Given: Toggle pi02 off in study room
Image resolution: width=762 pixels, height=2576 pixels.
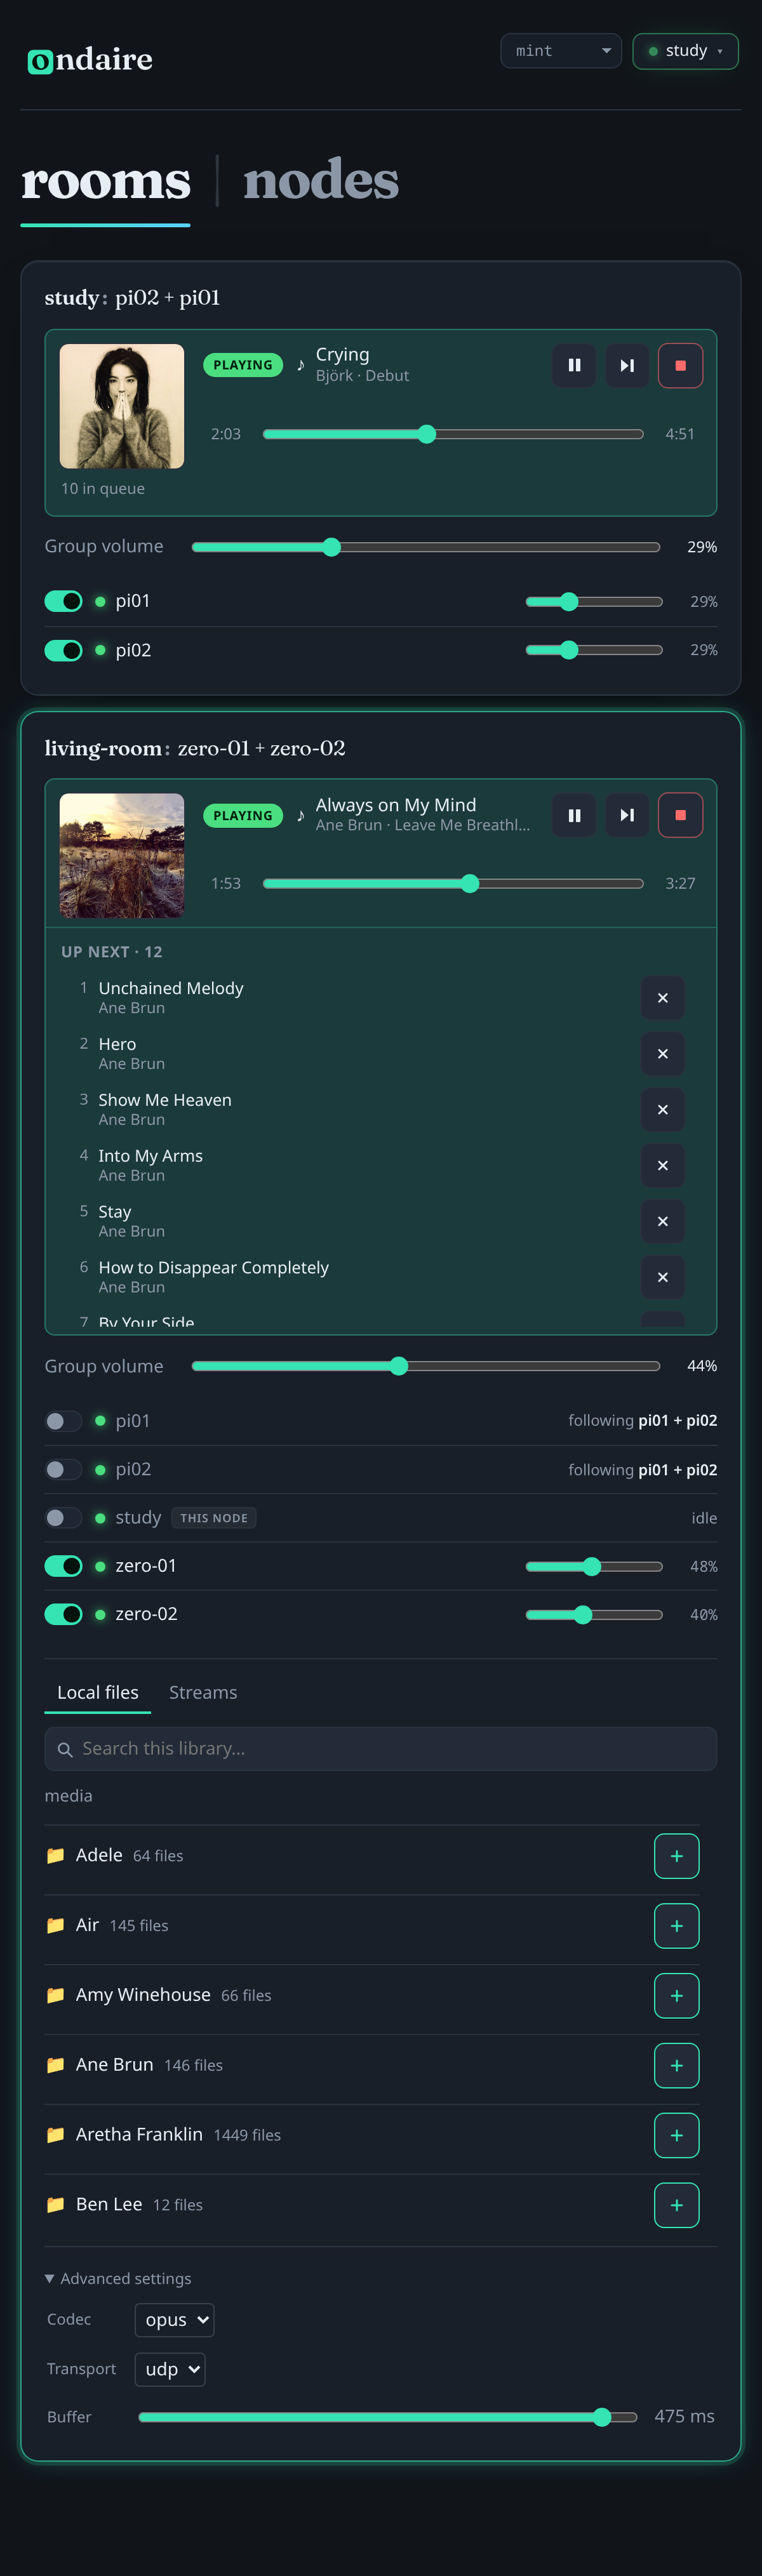Looking at the screenshot, I should pyautogui.click(x=63, y=650).
